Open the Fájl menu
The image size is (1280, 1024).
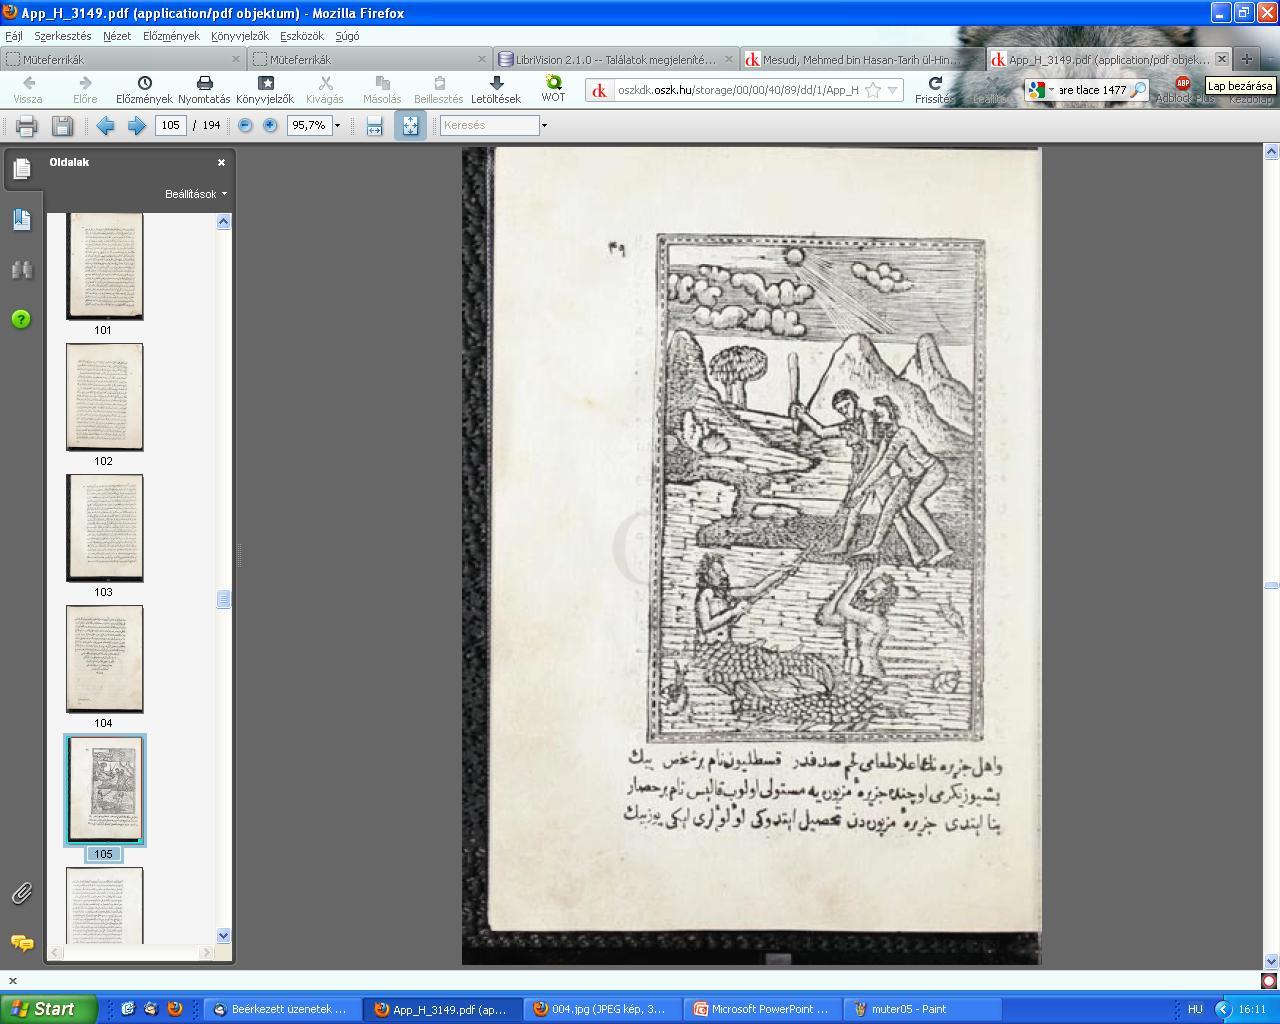pyautogui.click(x=14, y=36)
